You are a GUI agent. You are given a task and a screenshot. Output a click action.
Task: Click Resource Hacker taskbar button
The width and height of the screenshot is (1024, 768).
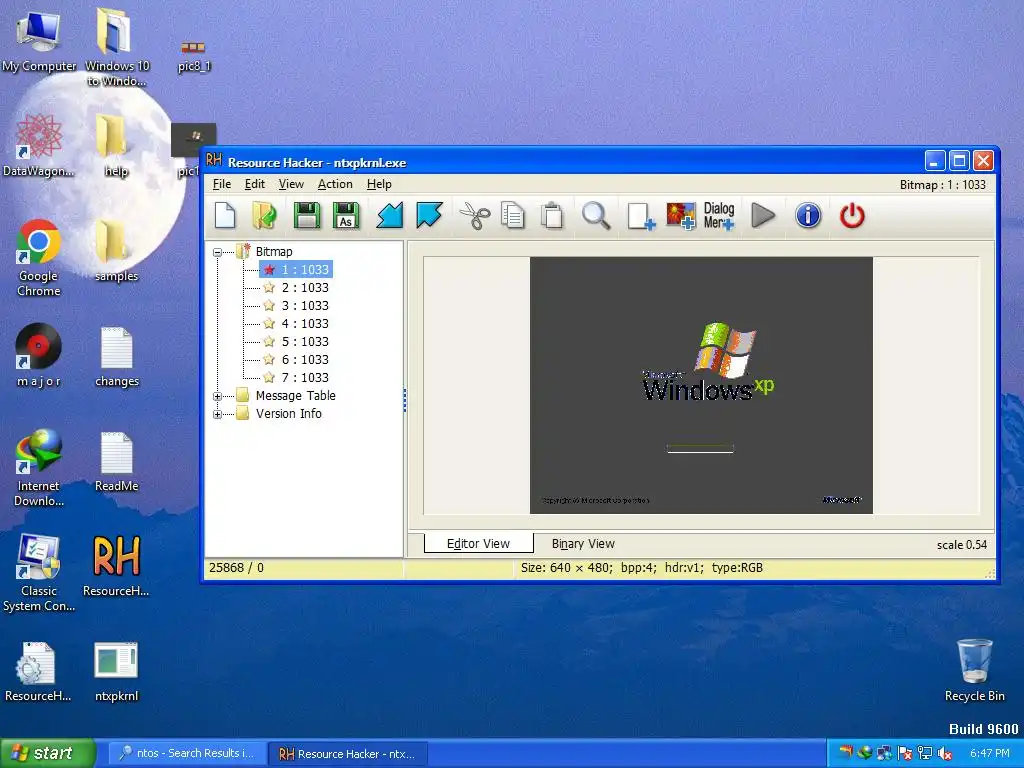click(348, 754)
